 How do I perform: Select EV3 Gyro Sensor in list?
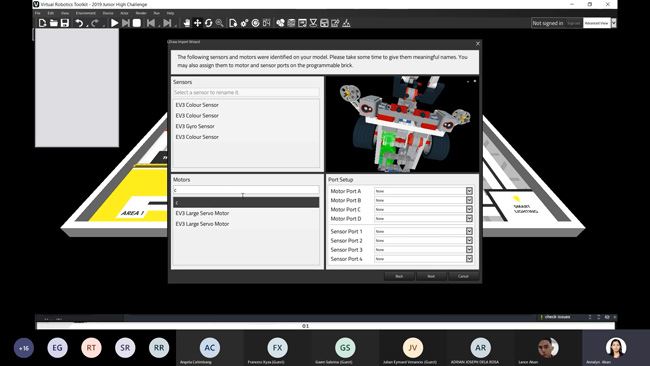click(195, 126)
